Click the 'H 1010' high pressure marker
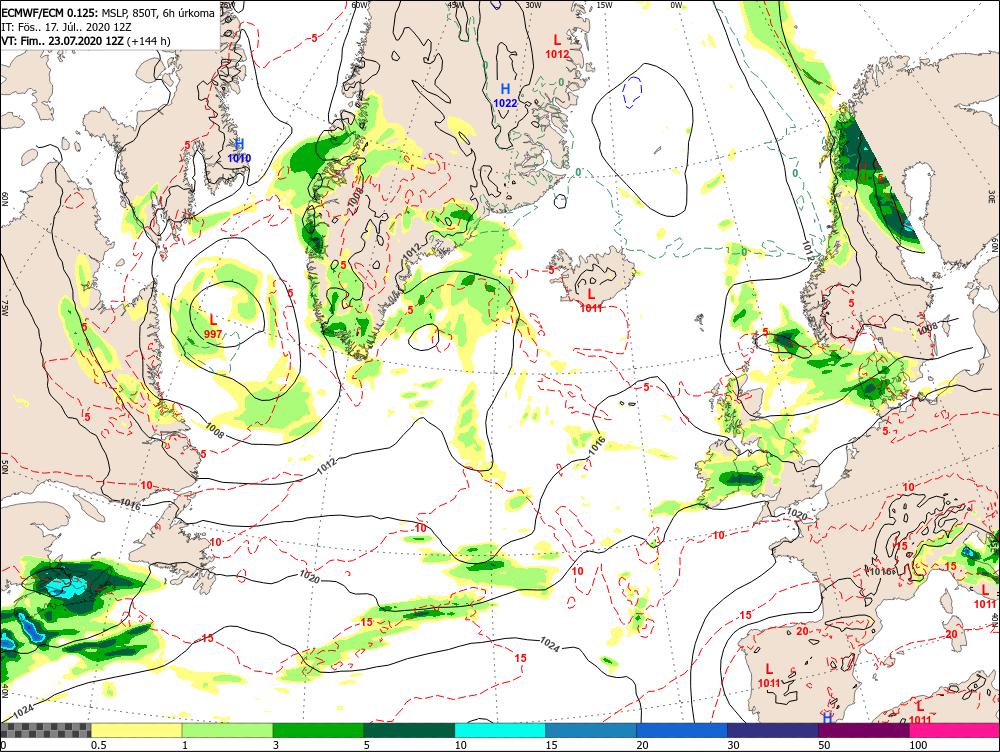The height and width of the screenshot is (752, 1000). point(239,151)
